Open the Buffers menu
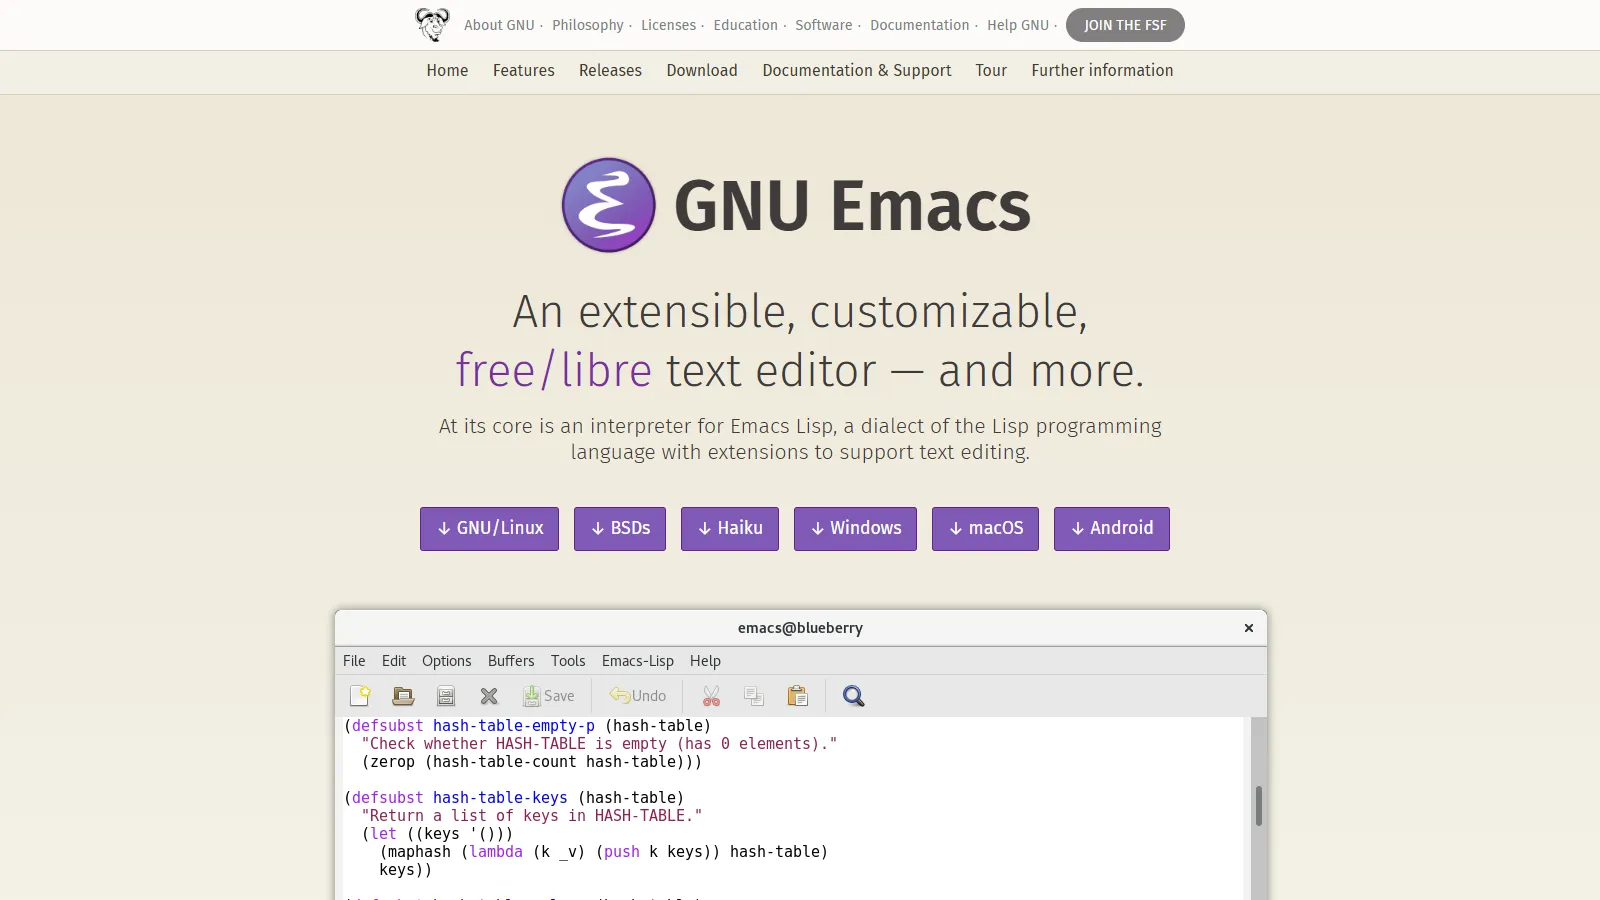This screenshot has height=900, width=1600. tap(510, 661)
